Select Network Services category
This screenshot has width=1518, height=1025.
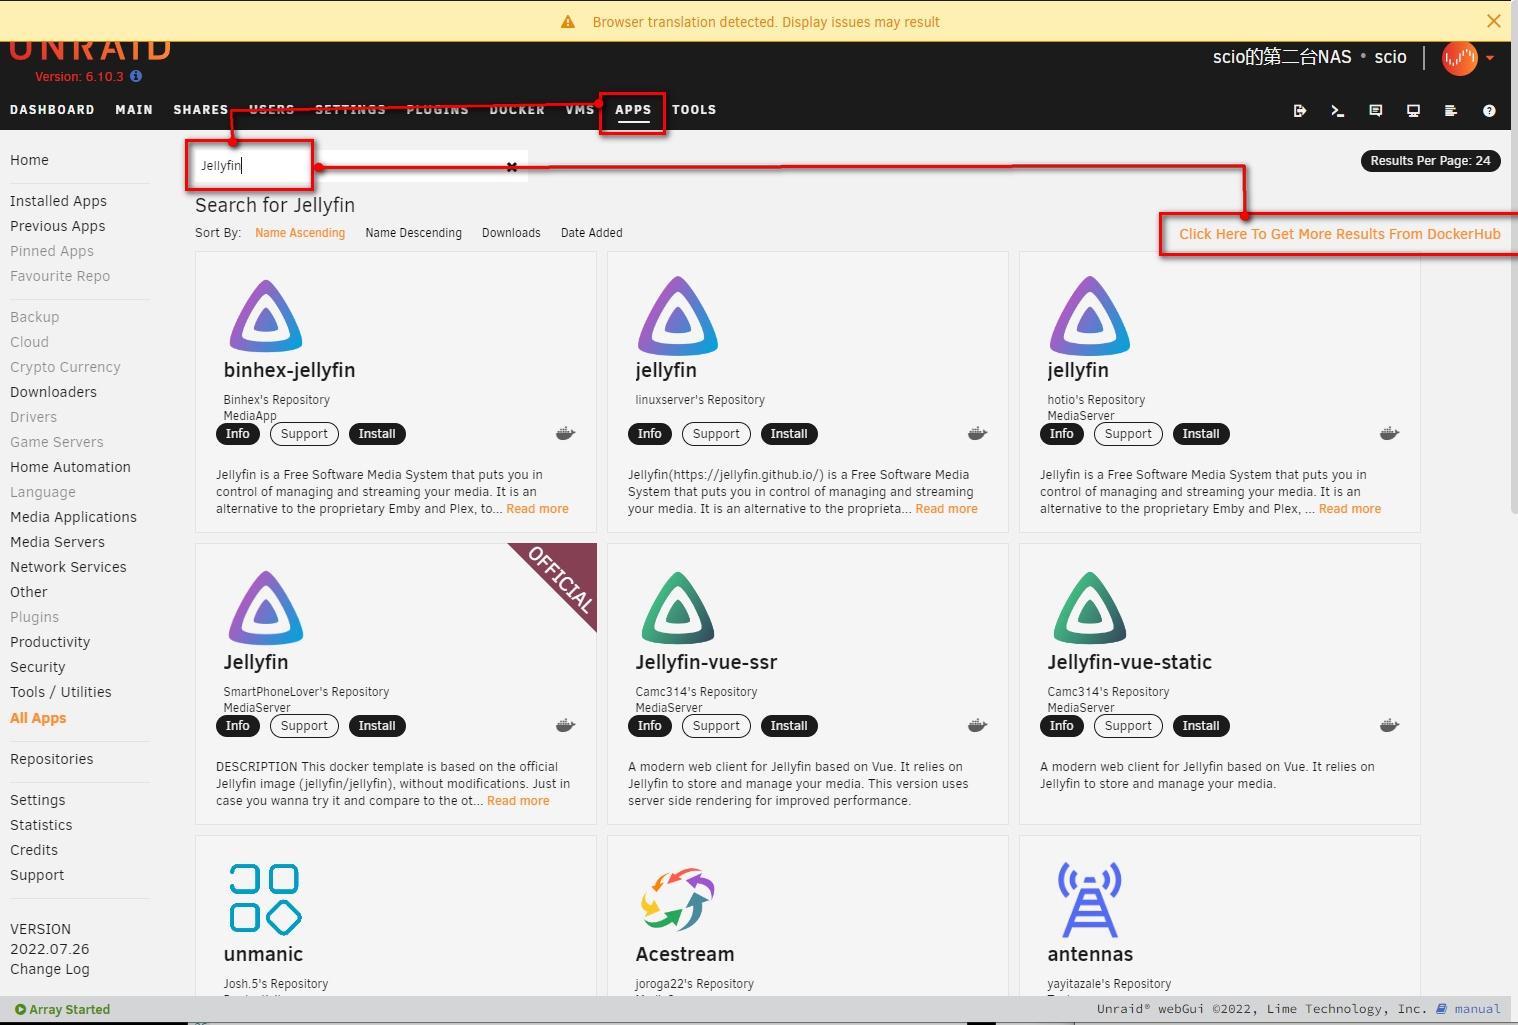pos(68,567)
